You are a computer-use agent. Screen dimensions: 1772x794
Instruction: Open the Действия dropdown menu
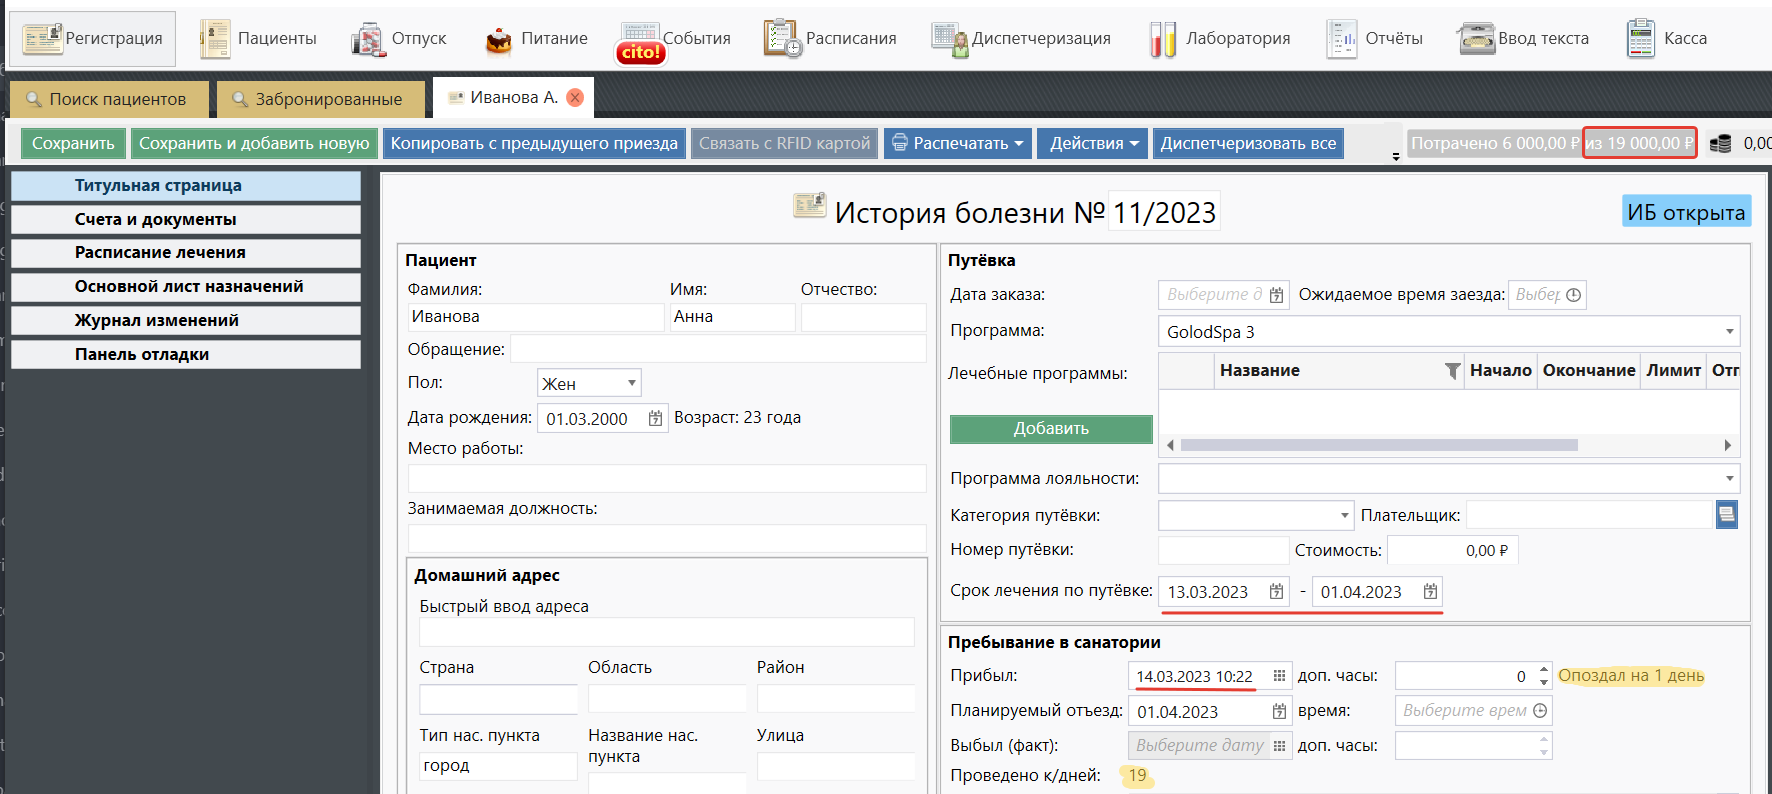tap(1093, 143)
